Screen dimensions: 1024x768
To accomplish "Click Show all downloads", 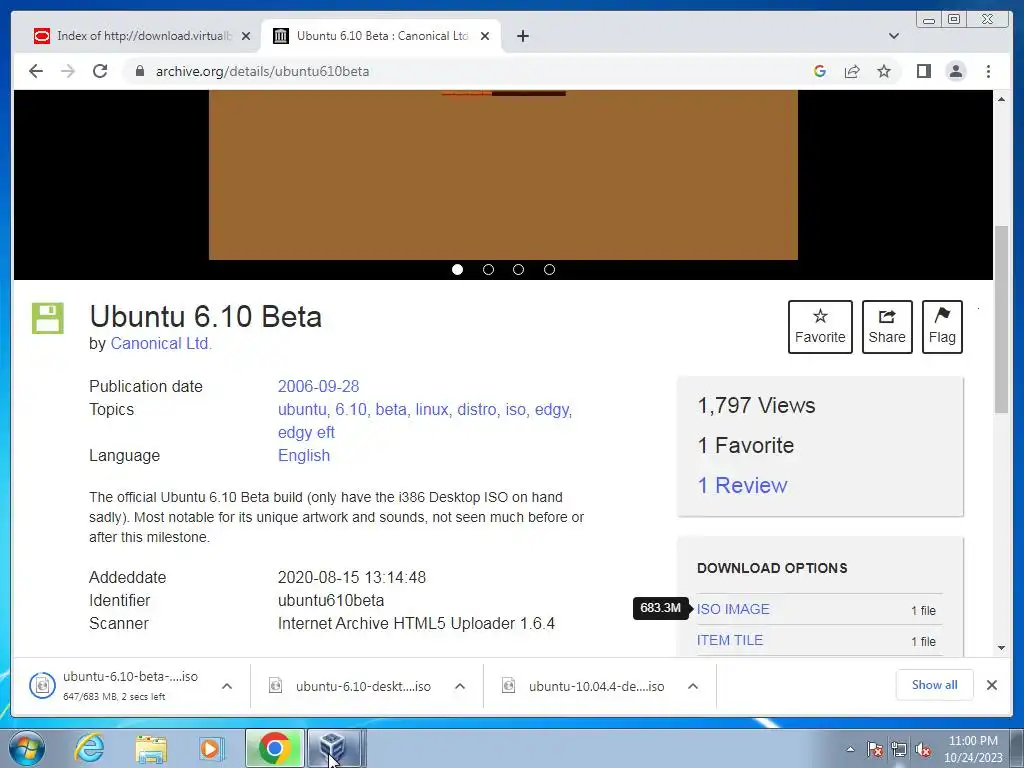I will (x=935, y=685).
